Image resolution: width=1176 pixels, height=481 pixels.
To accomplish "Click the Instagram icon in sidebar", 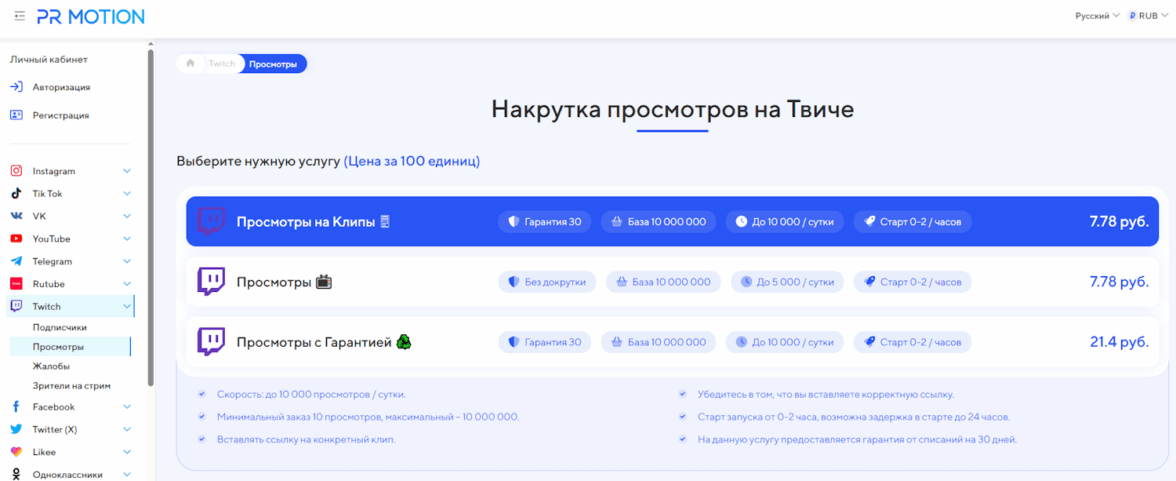I will pos(16,171).
